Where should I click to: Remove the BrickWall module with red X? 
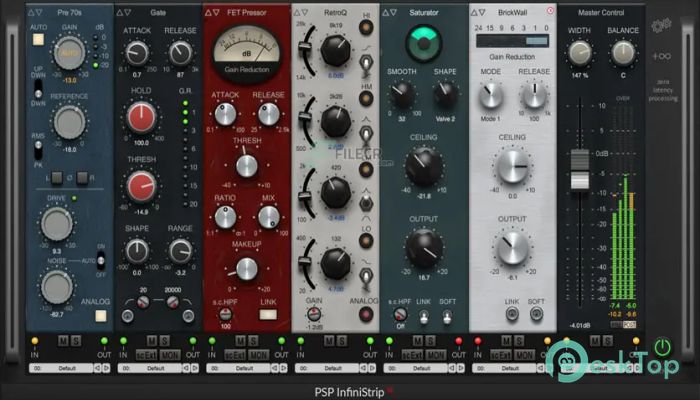(x=550, y=10)
